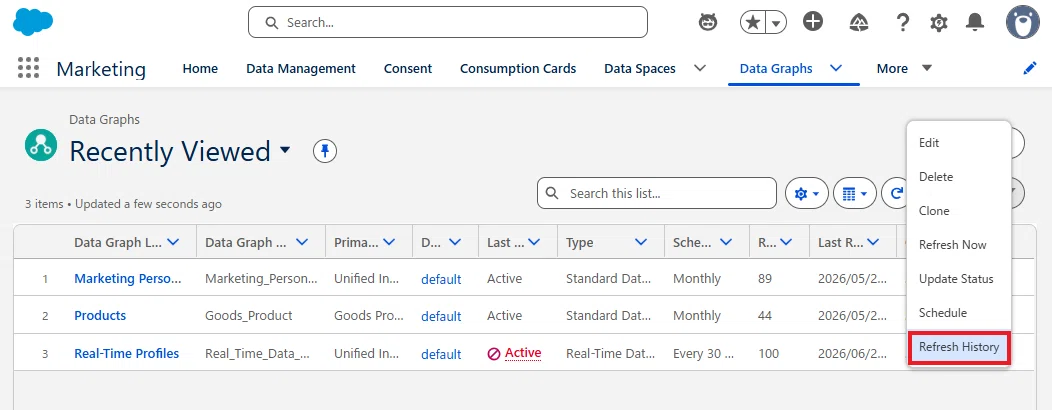
Task: Select Schedule in the action menu
Action: point(959,313)
